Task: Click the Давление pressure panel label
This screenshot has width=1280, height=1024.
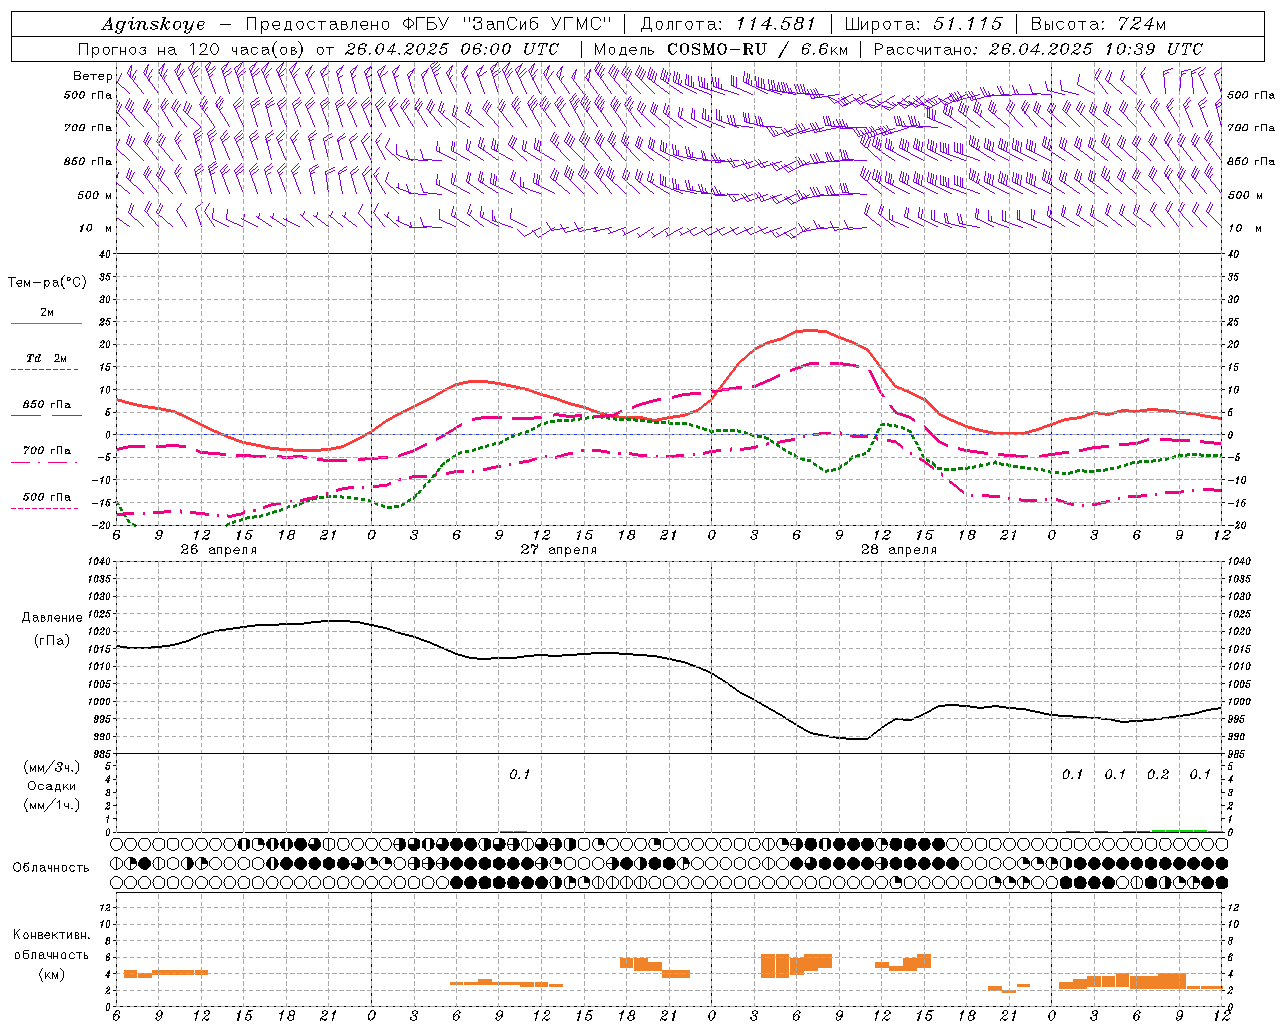Action: [x=52, y=618]
